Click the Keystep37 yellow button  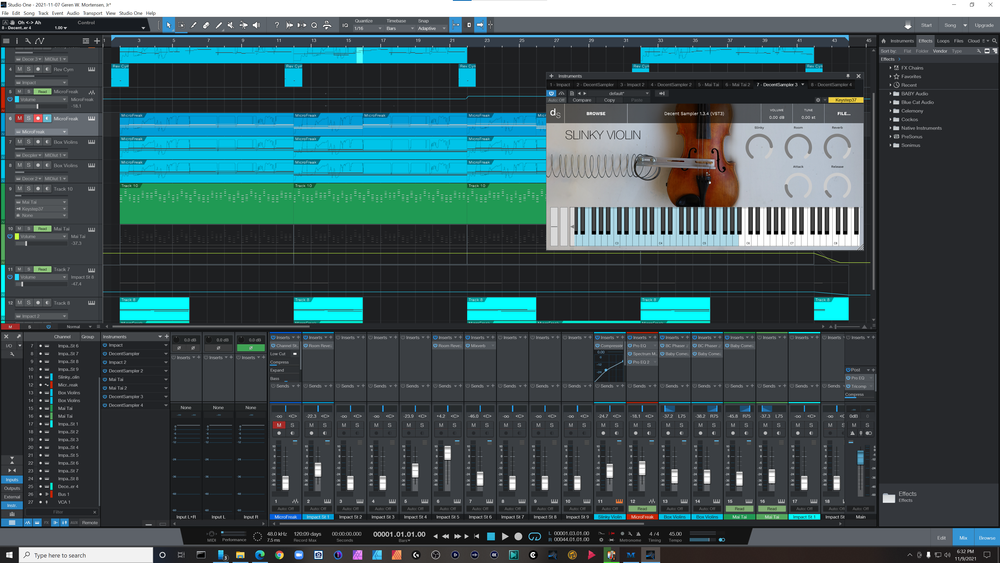tap(846, 100)
